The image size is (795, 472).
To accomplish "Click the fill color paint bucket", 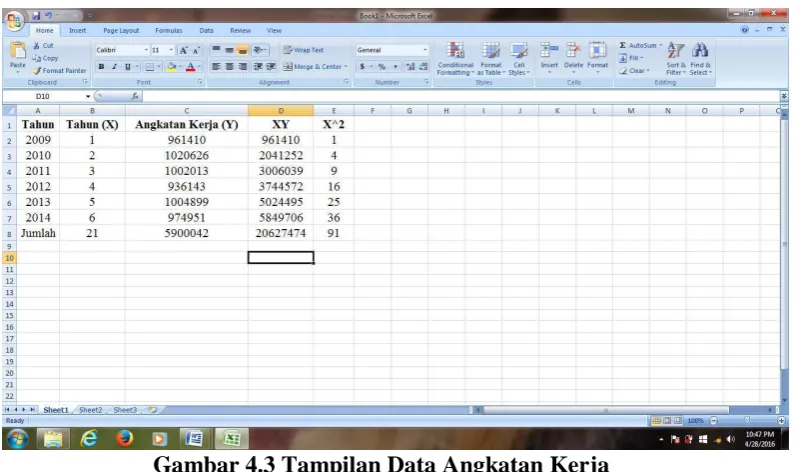I will click(x=171, y=66).
